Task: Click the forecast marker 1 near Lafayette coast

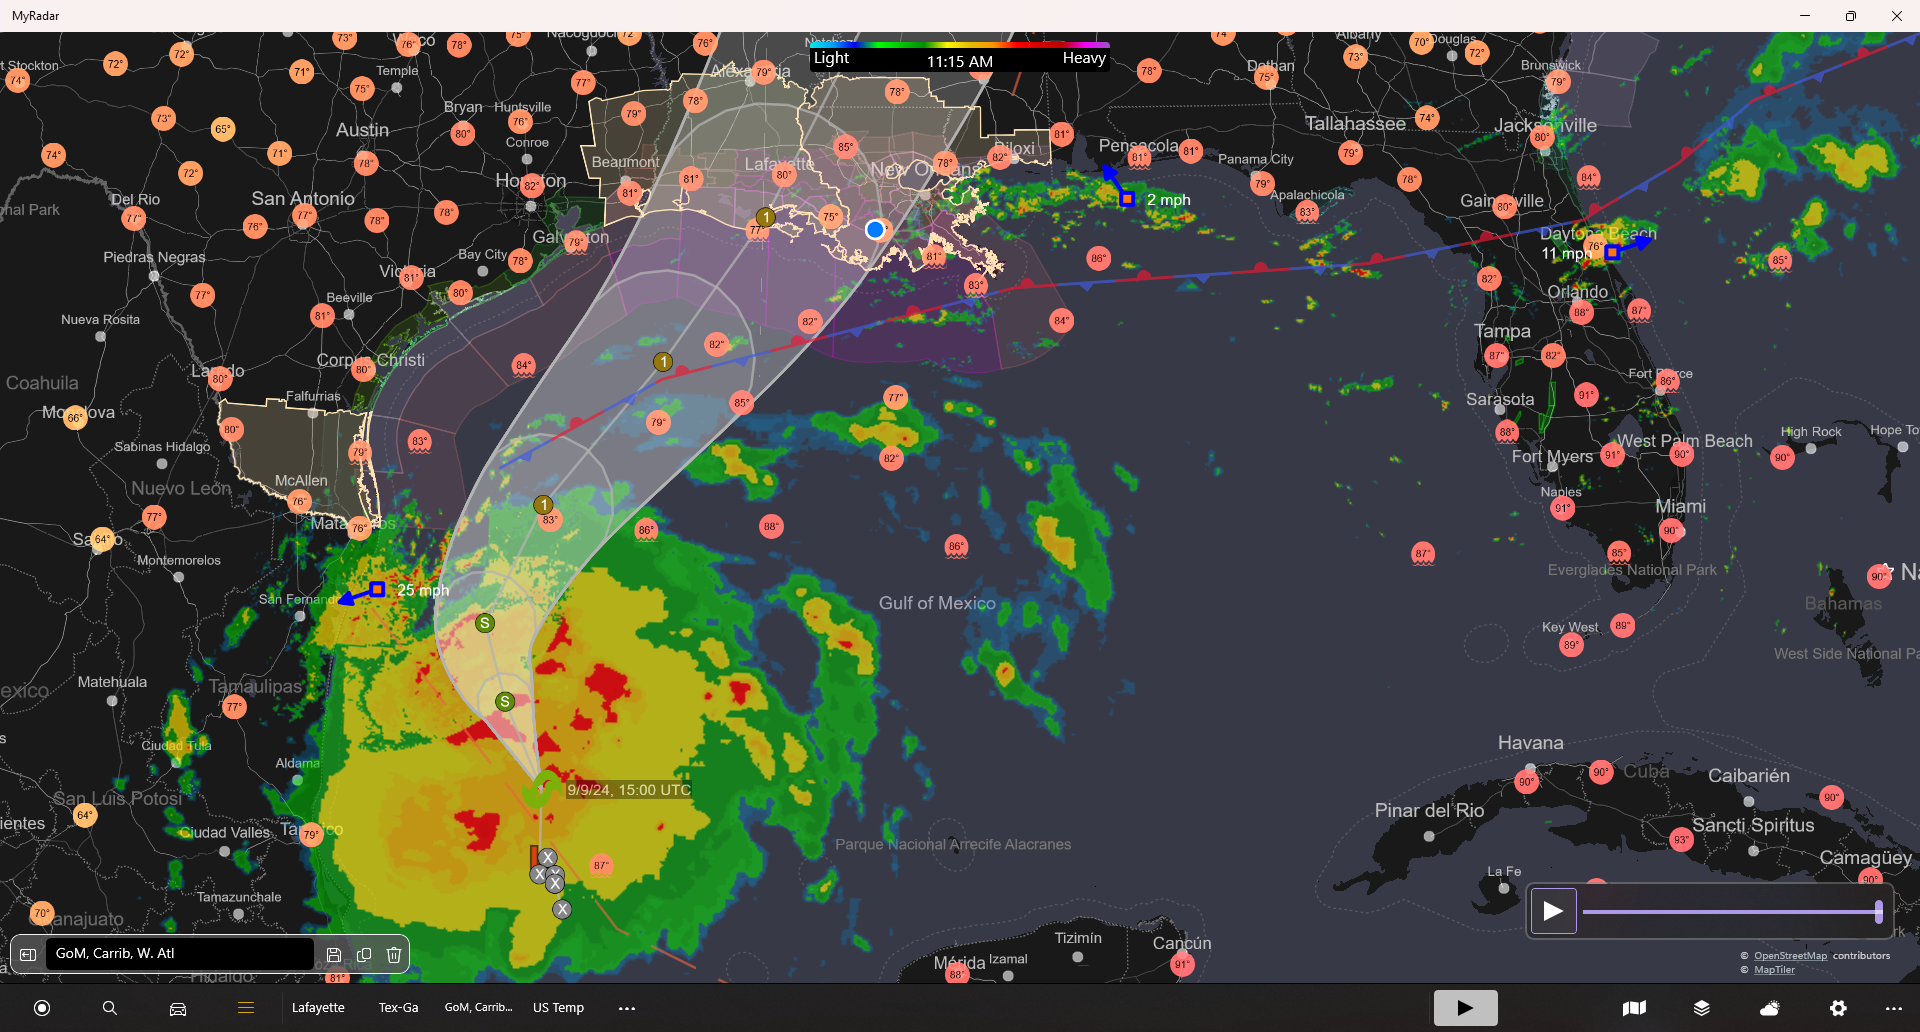Action: point(765,217)
